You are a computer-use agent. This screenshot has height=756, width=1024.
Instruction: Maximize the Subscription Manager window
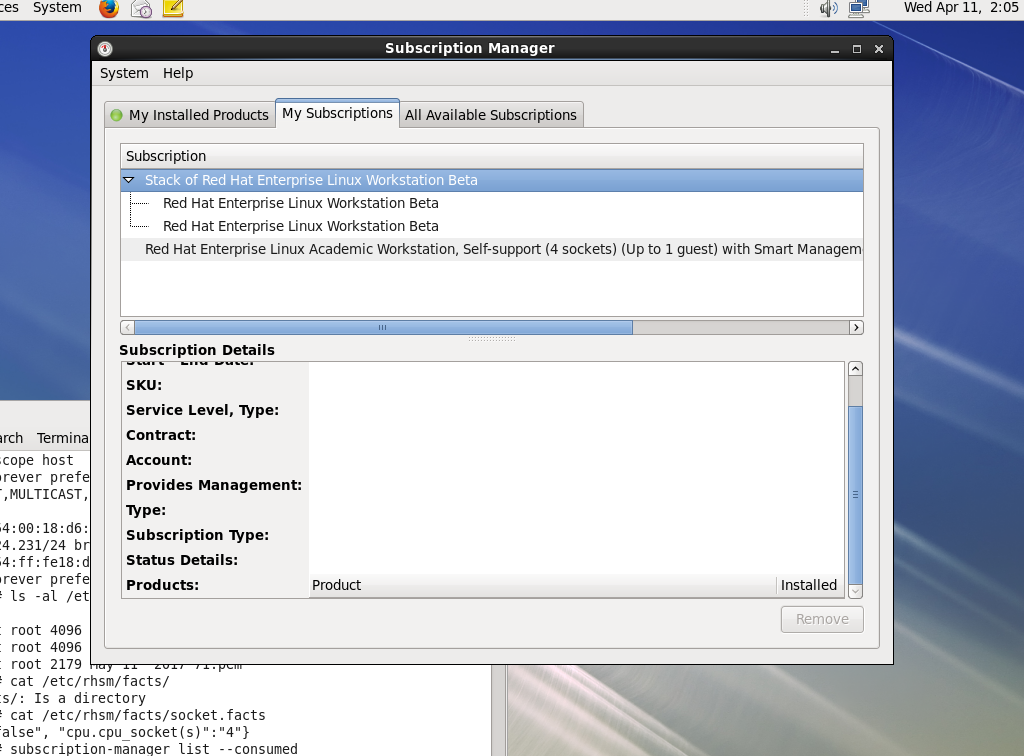point(857,49)
